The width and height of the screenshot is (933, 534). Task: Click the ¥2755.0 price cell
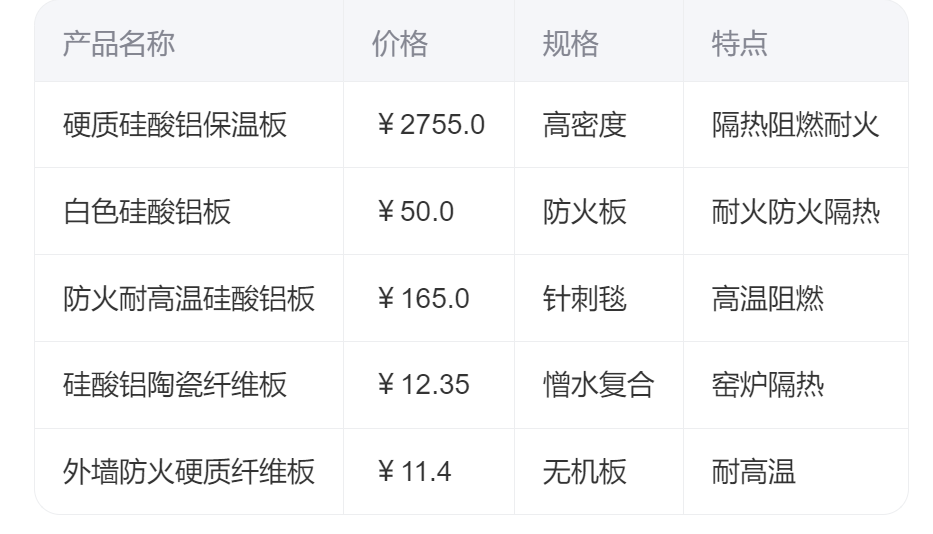430,125
